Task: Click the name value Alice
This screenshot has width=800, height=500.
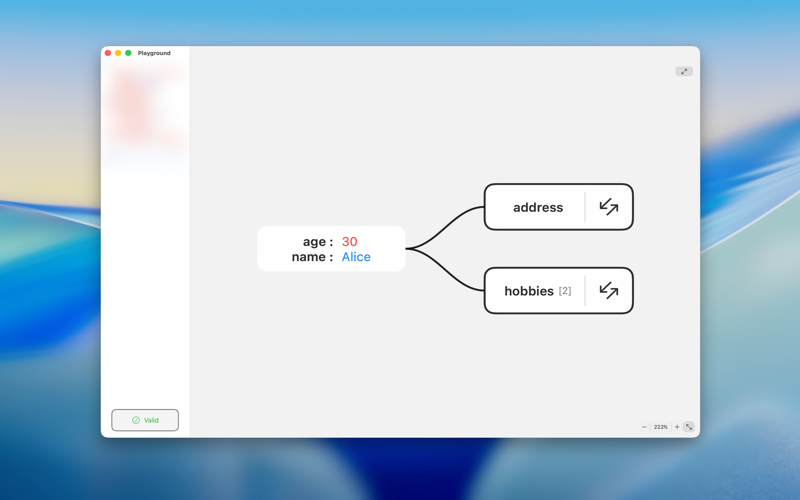Action: (356, 257)
